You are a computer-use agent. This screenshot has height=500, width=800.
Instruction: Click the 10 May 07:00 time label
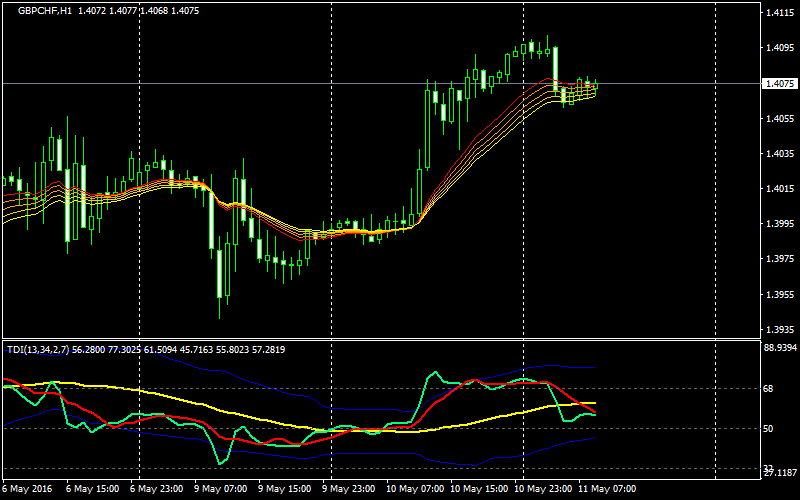tap(415, 489)
